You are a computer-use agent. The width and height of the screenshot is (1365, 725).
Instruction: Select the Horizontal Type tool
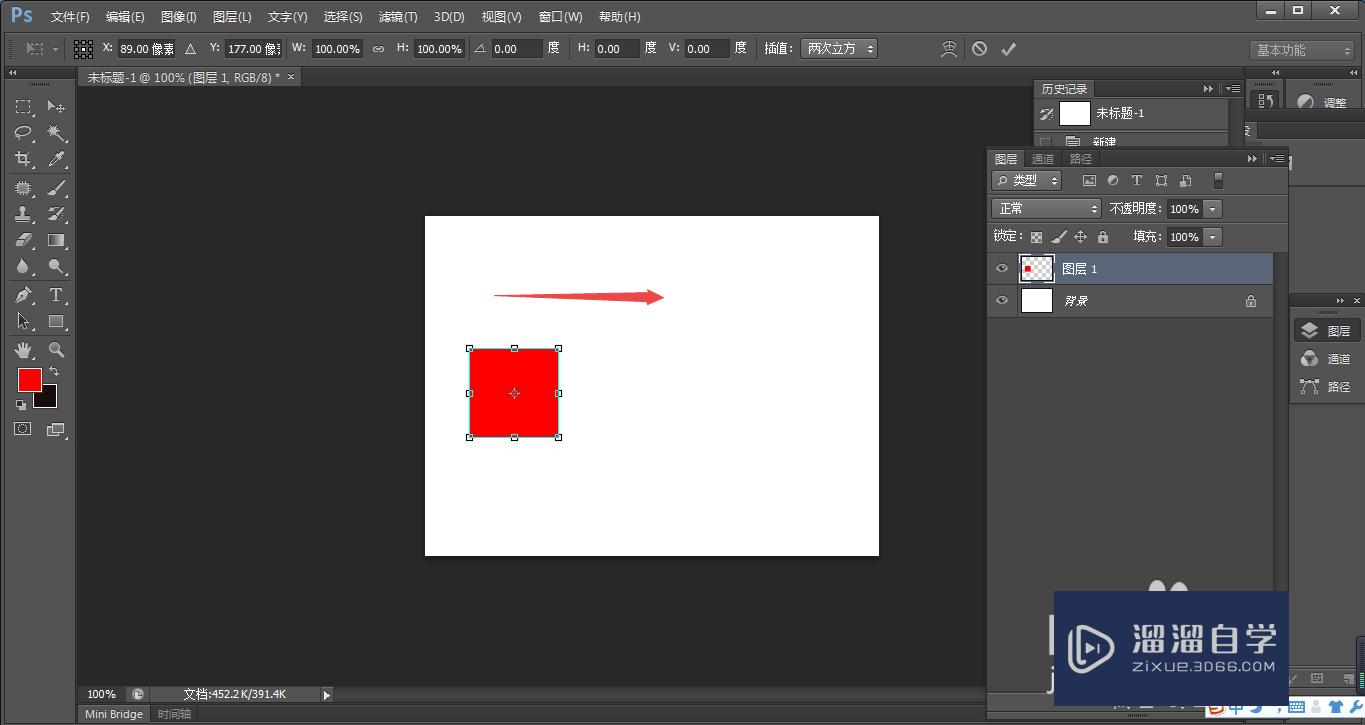click(x=56, y=295)
